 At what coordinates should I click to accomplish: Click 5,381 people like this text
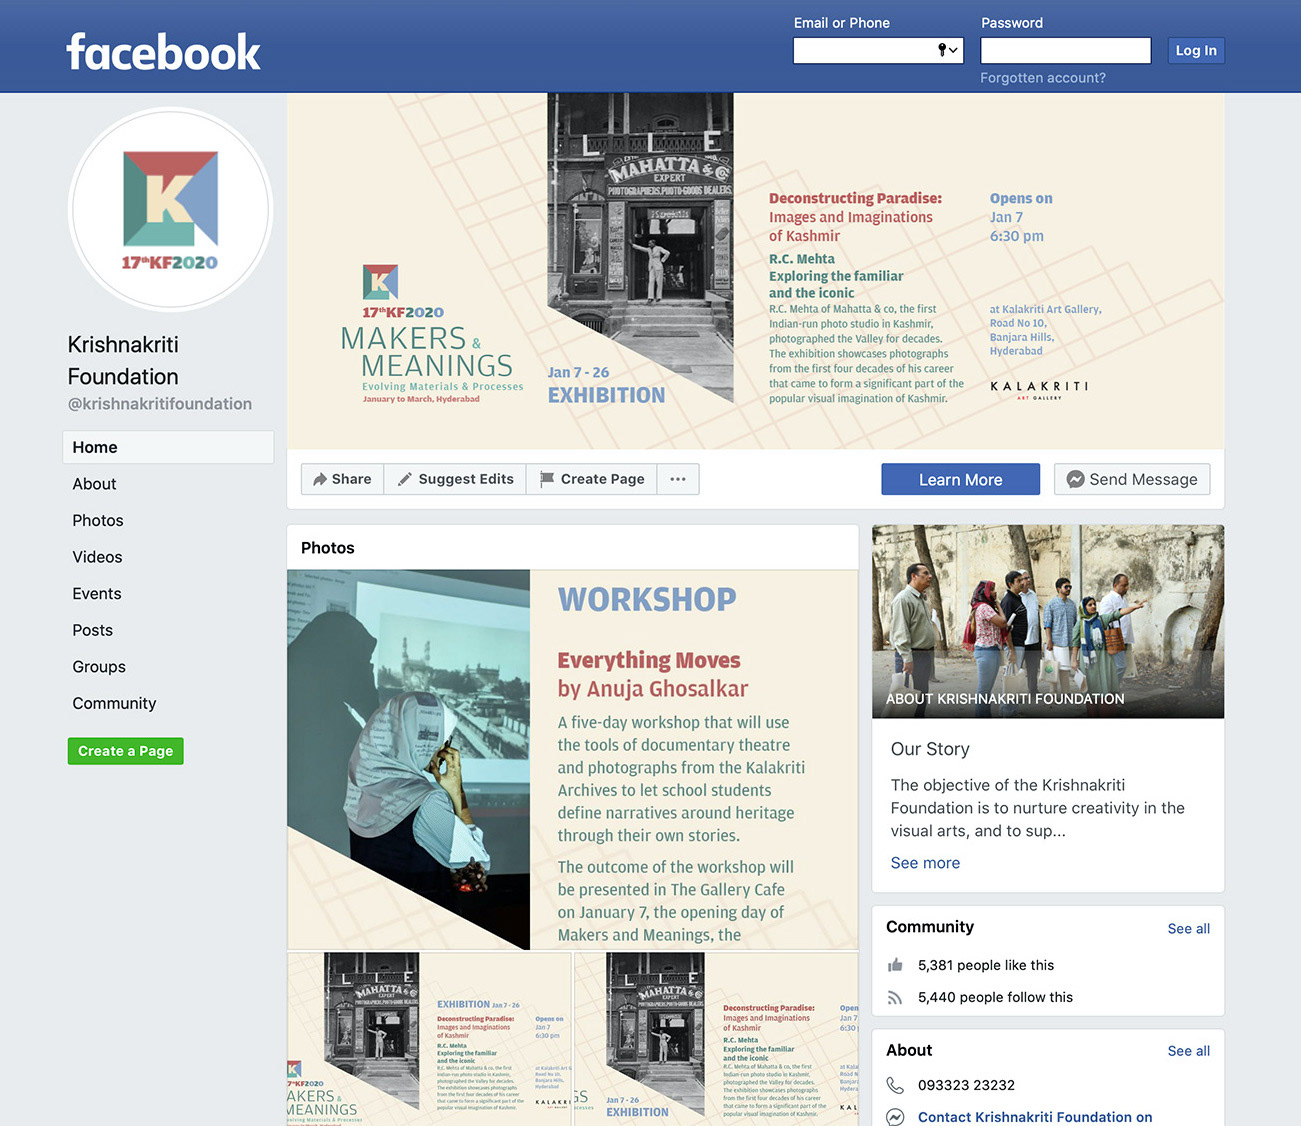[x=985, y=965]
